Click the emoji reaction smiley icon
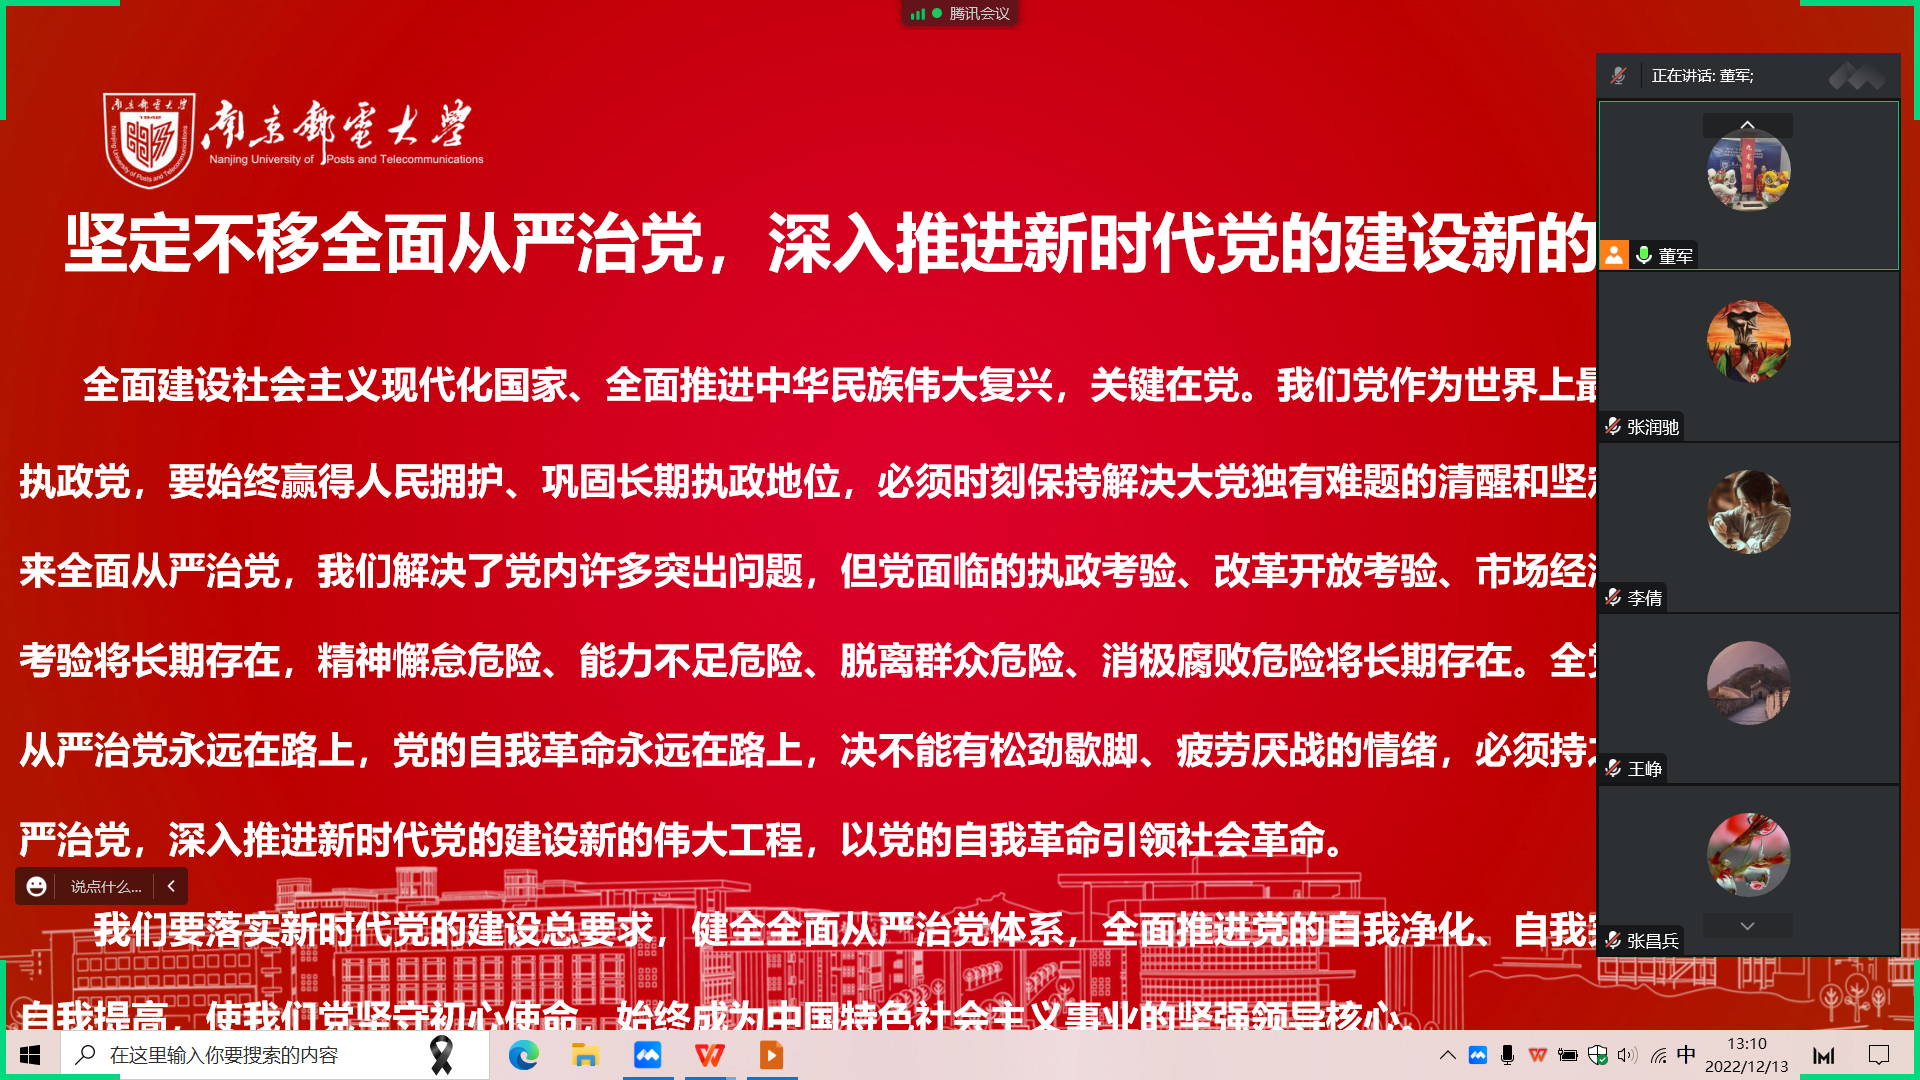The image size is (1920, 1080). tap(36, 887)
